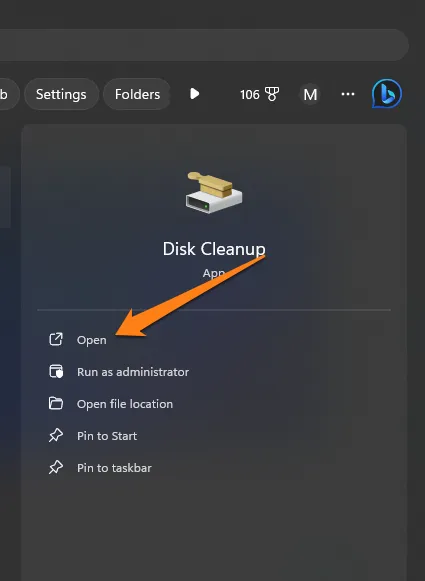
Task: Click the Run as administrator shield icon
Action: tap(56, 371)
